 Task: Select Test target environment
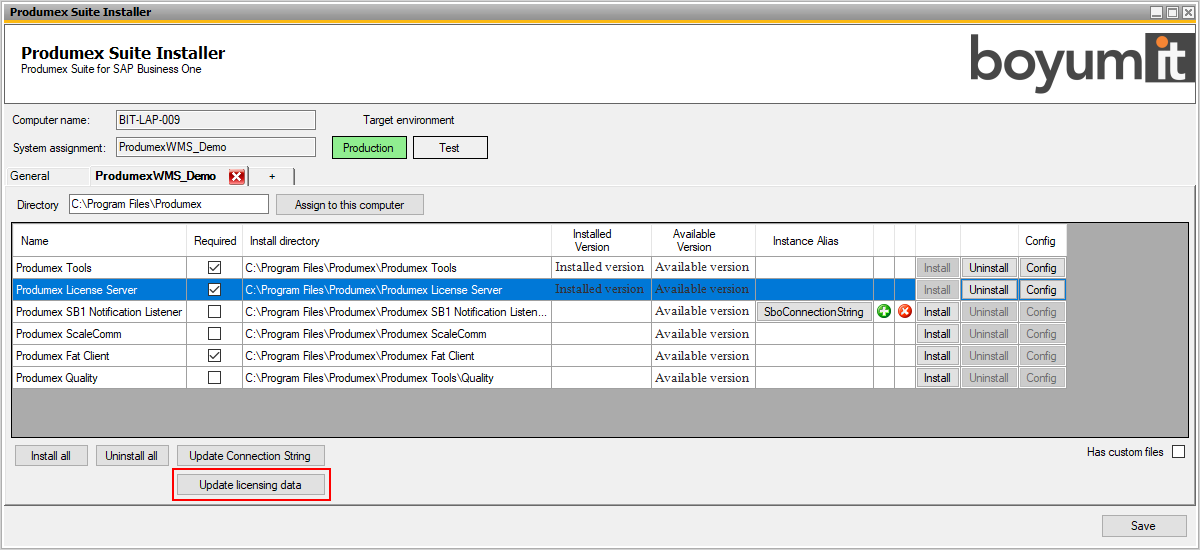(450, 148)
